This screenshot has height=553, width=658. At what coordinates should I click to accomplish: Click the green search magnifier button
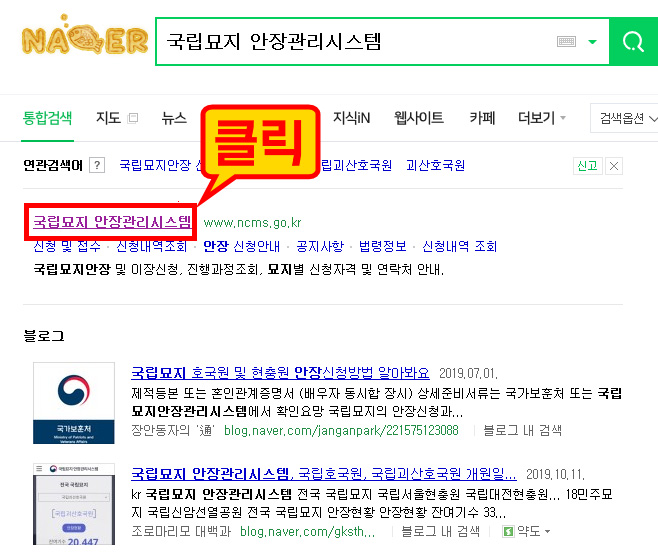(x=633, y=42)
